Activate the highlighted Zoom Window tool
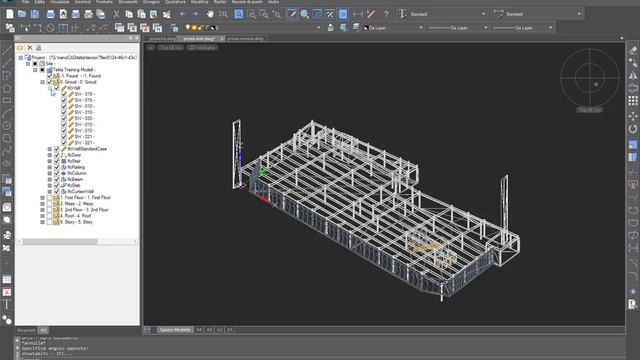Image resolution: width=640 pixels, height=360 pixels. [x=239, y=14]
